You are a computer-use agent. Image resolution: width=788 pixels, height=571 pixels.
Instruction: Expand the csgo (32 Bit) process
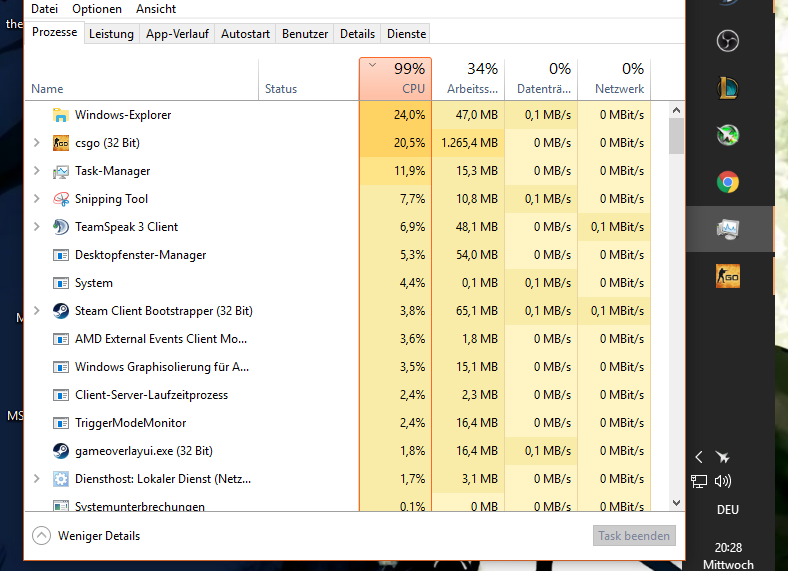coord(36,143)
